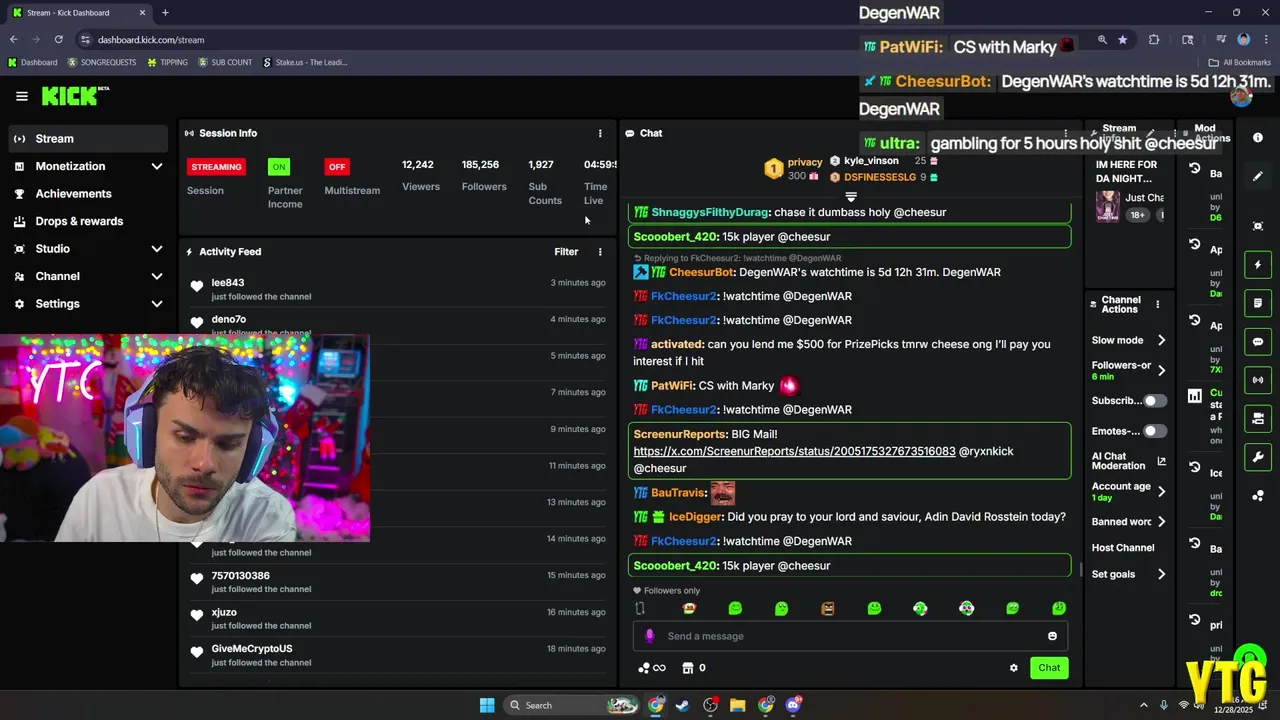Viewport: 1280px width, 720px height.
Task: Open TIPPING bookmark
Action: [167, 62]
